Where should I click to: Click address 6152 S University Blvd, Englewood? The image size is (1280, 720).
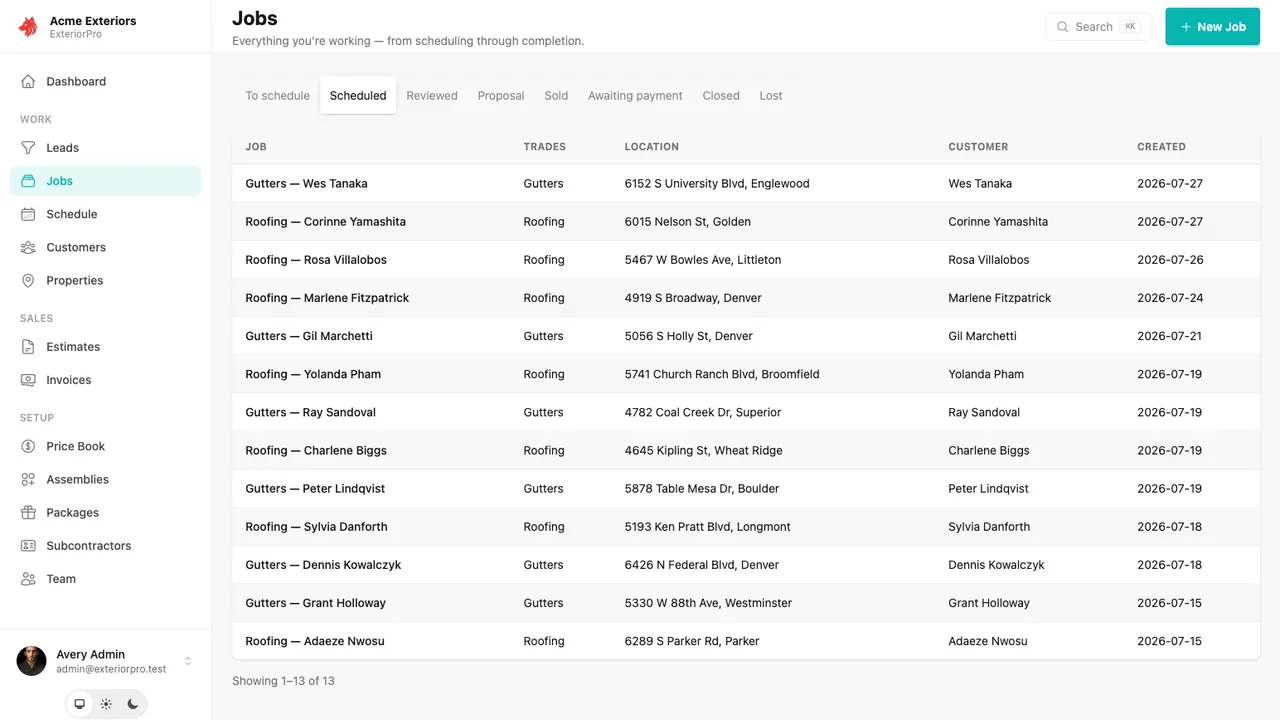pyautogui.click(x=717, y=184)
